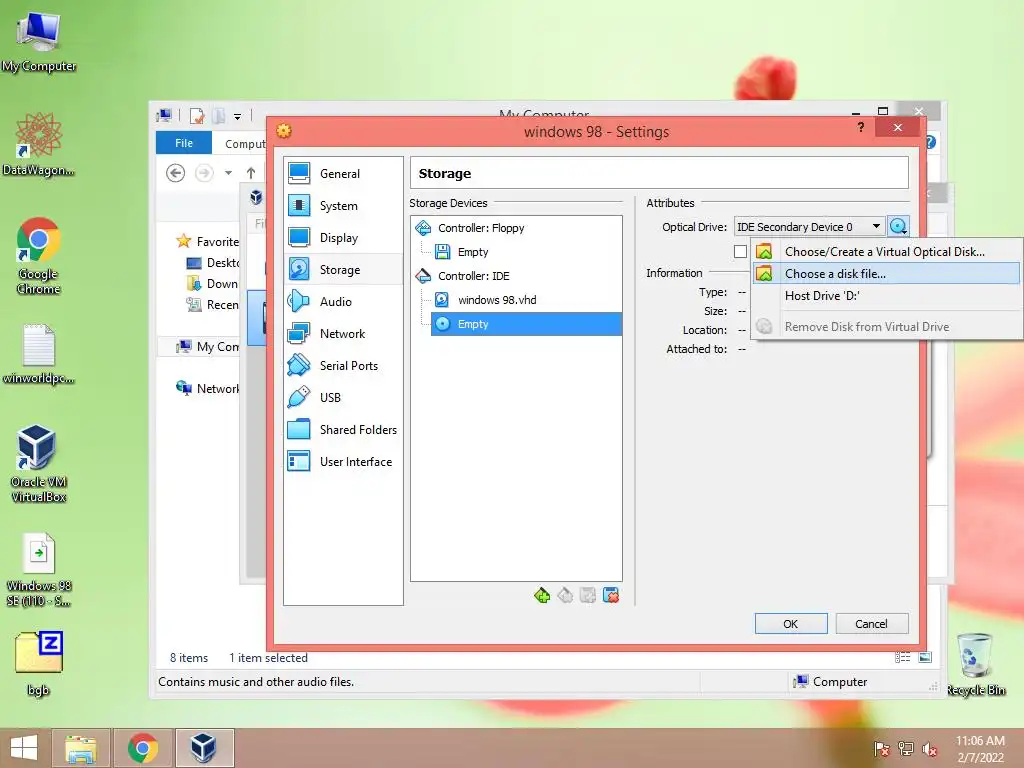This screenshot has height=768, width=1024.
Task: Open My Computer desktop icon
Action: (x=39, y=42)
